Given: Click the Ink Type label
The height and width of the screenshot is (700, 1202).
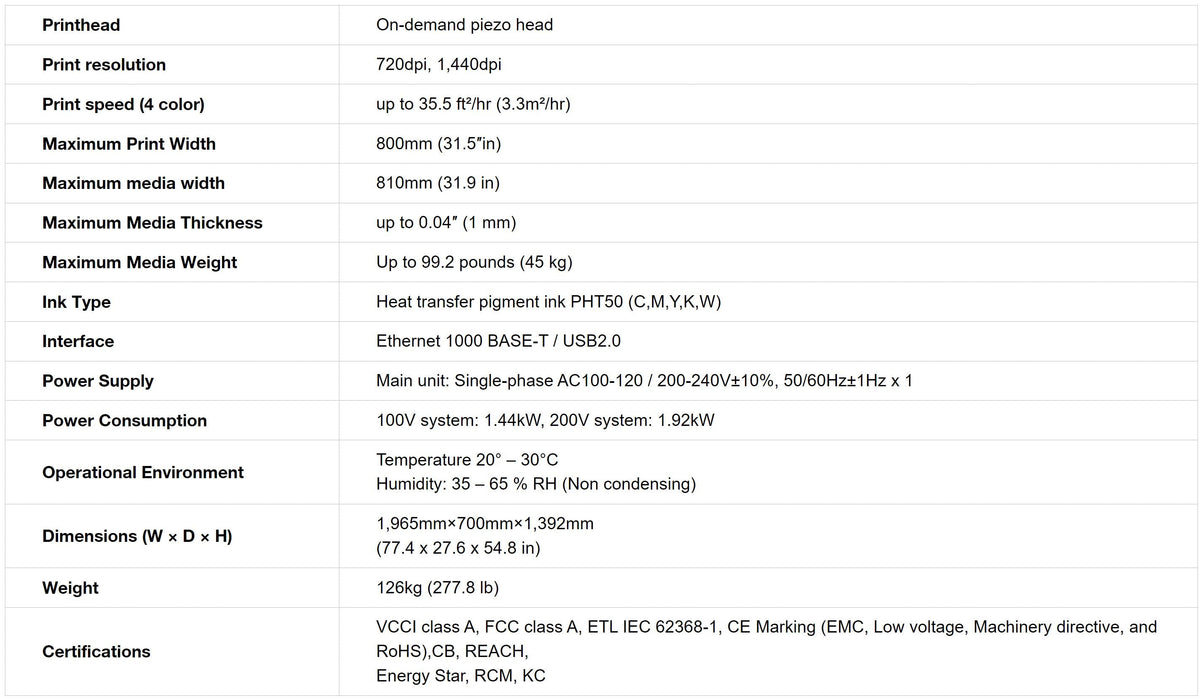Looking at the screenshot, I should (76, 302).
